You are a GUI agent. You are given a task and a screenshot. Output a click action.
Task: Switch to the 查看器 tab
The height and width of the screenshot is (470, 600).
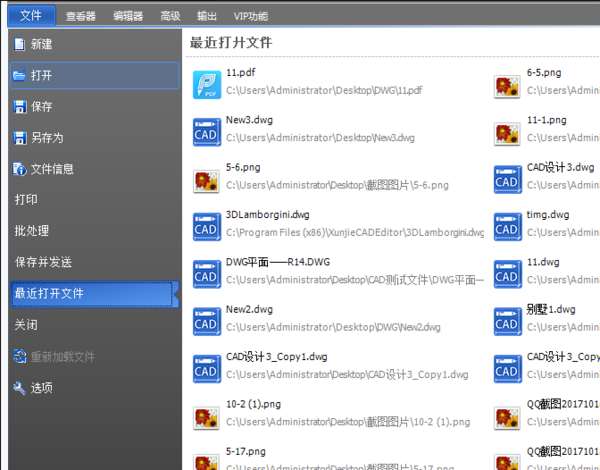click(x=80, y=16)
